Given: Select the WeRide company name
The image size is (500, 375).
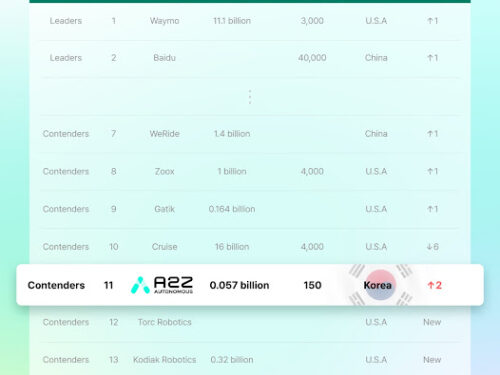Looking at the screenshot, I should [165, 134].
